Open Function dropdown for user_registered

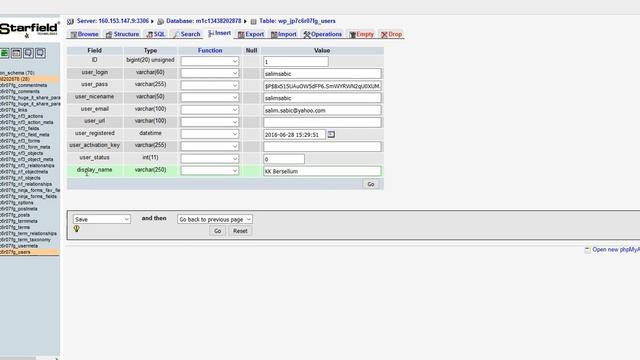(210, 134)
